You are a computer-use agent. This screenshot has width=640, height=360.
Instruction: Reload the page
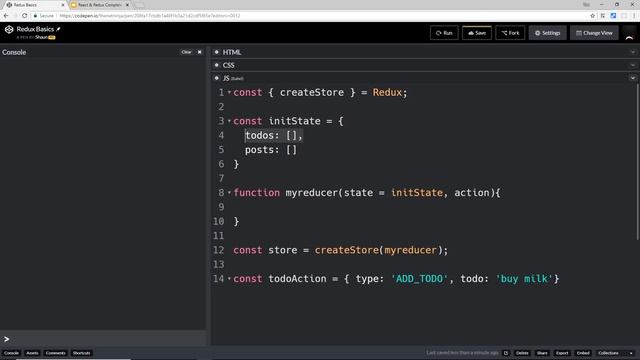tap(24, 16)
